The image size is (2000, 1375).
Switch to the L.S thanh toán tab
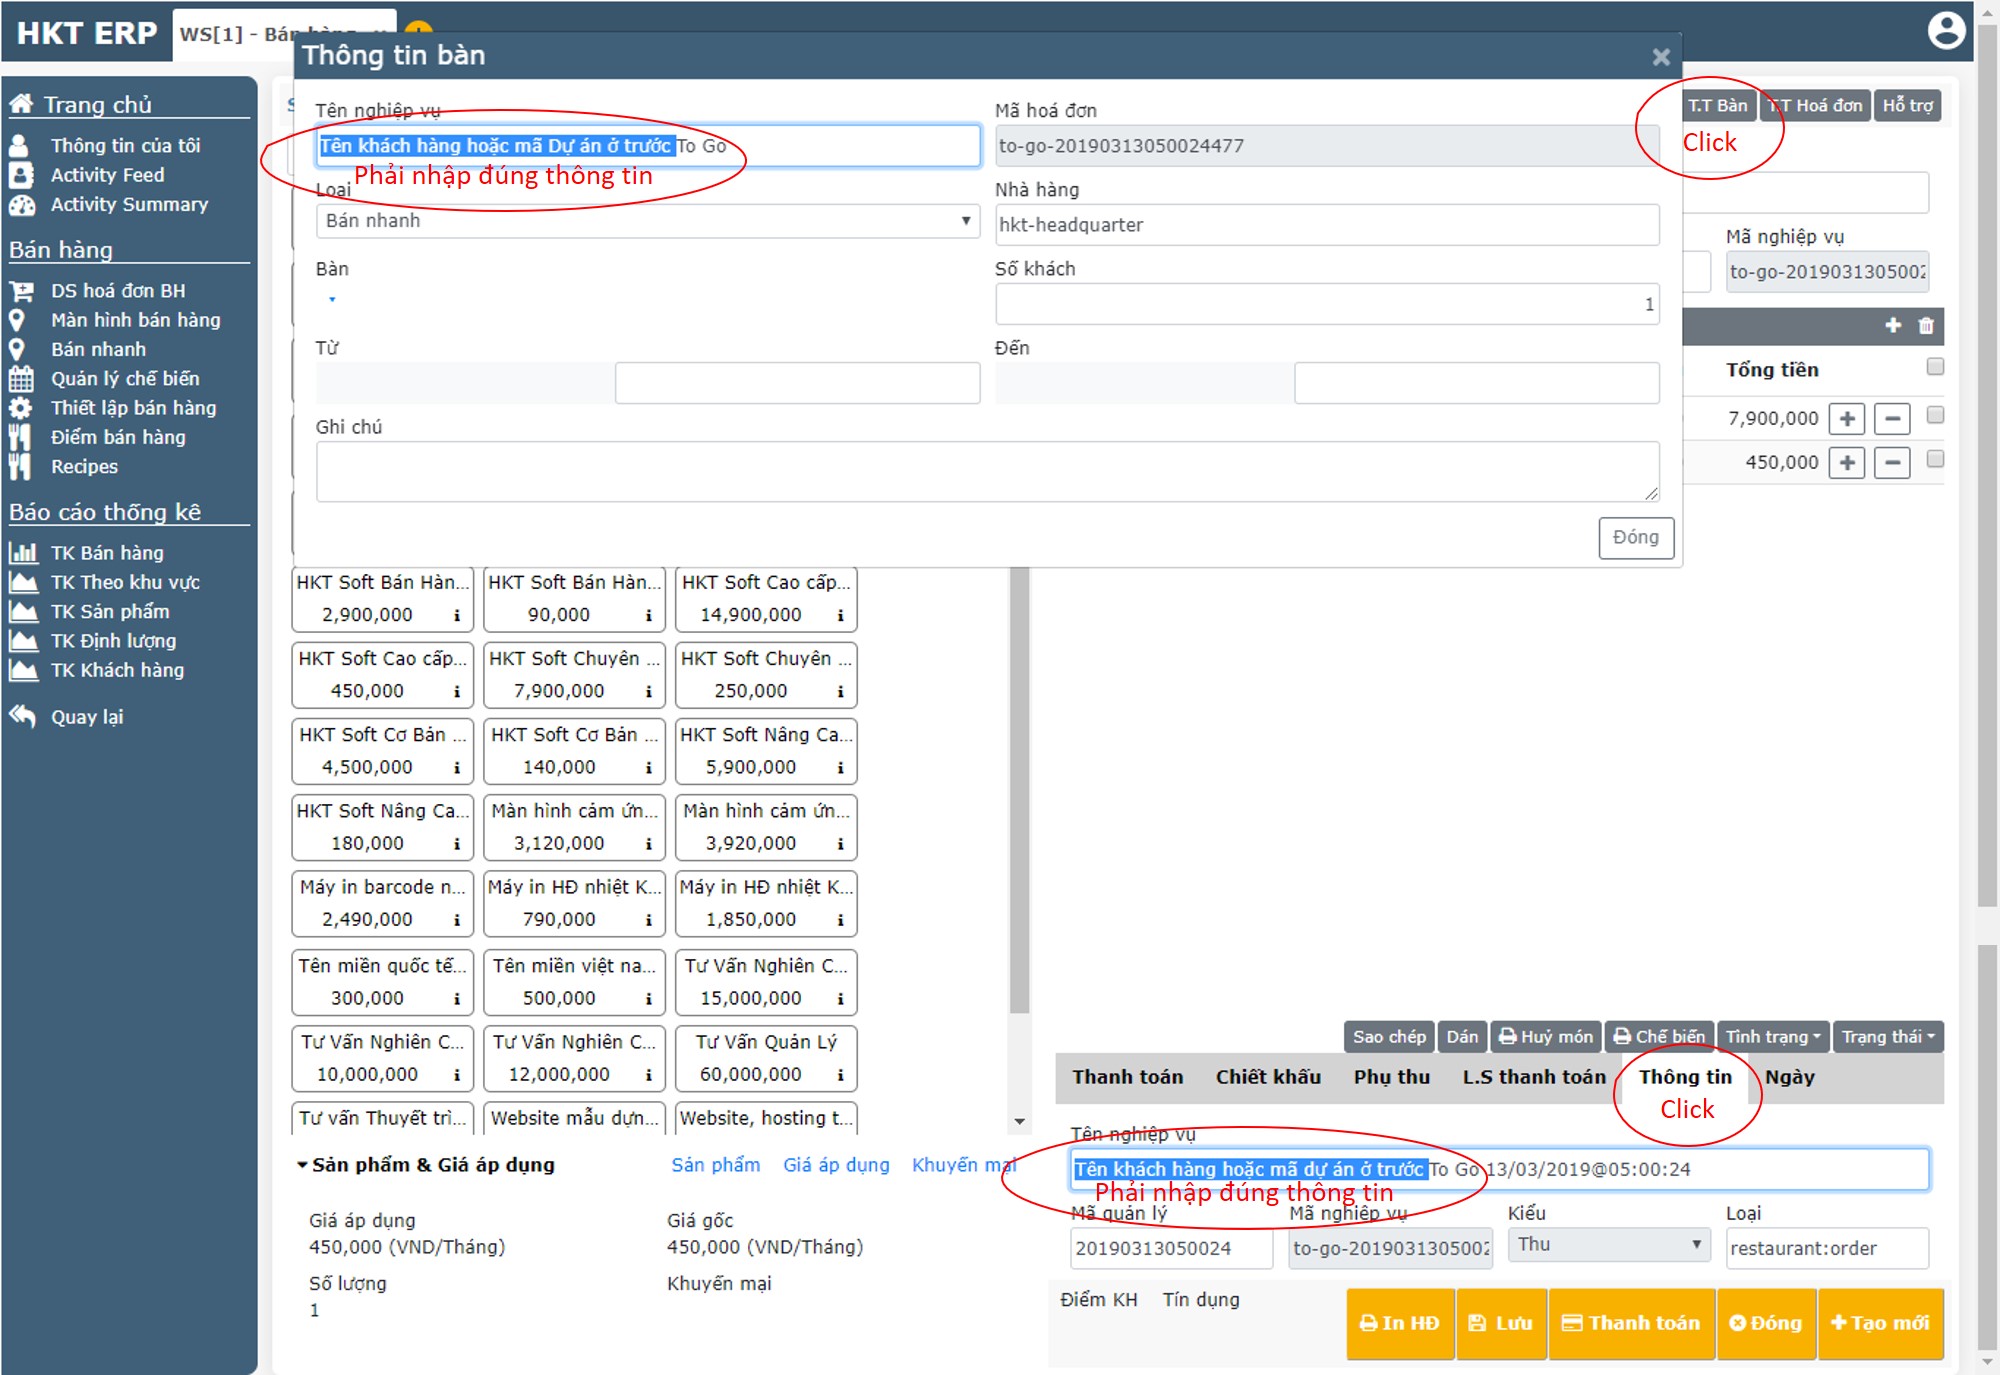pyautogui.click(x=1533, y=1077)
